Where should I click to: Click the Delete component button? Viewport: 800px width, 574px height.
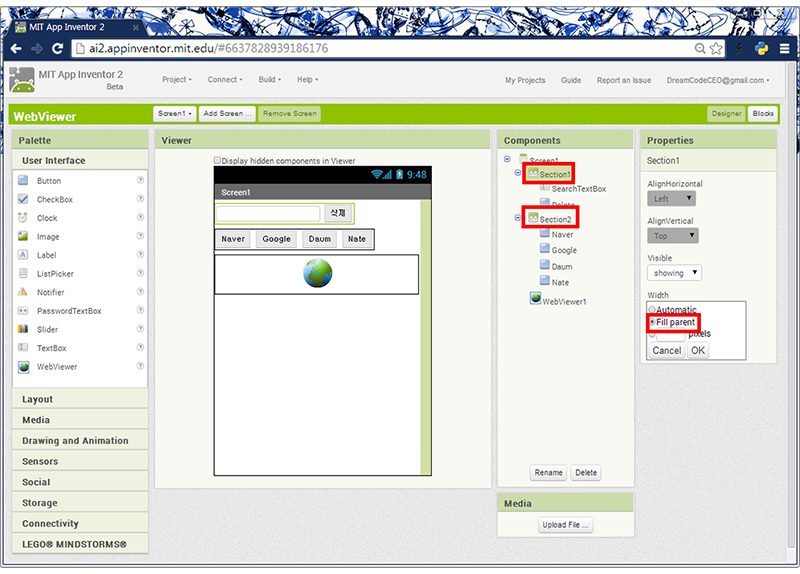click(586, 473)
